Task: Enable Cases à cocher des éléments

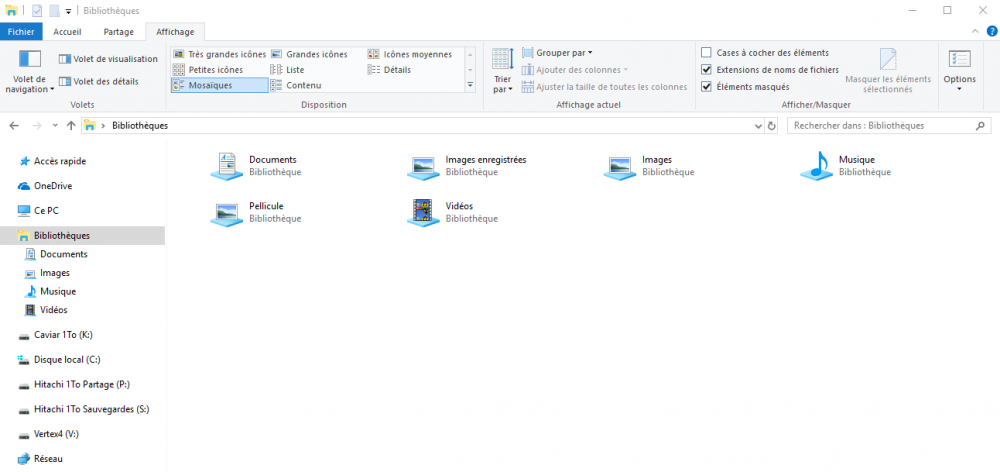Action: pyautogui.click(x=707, y=53)
